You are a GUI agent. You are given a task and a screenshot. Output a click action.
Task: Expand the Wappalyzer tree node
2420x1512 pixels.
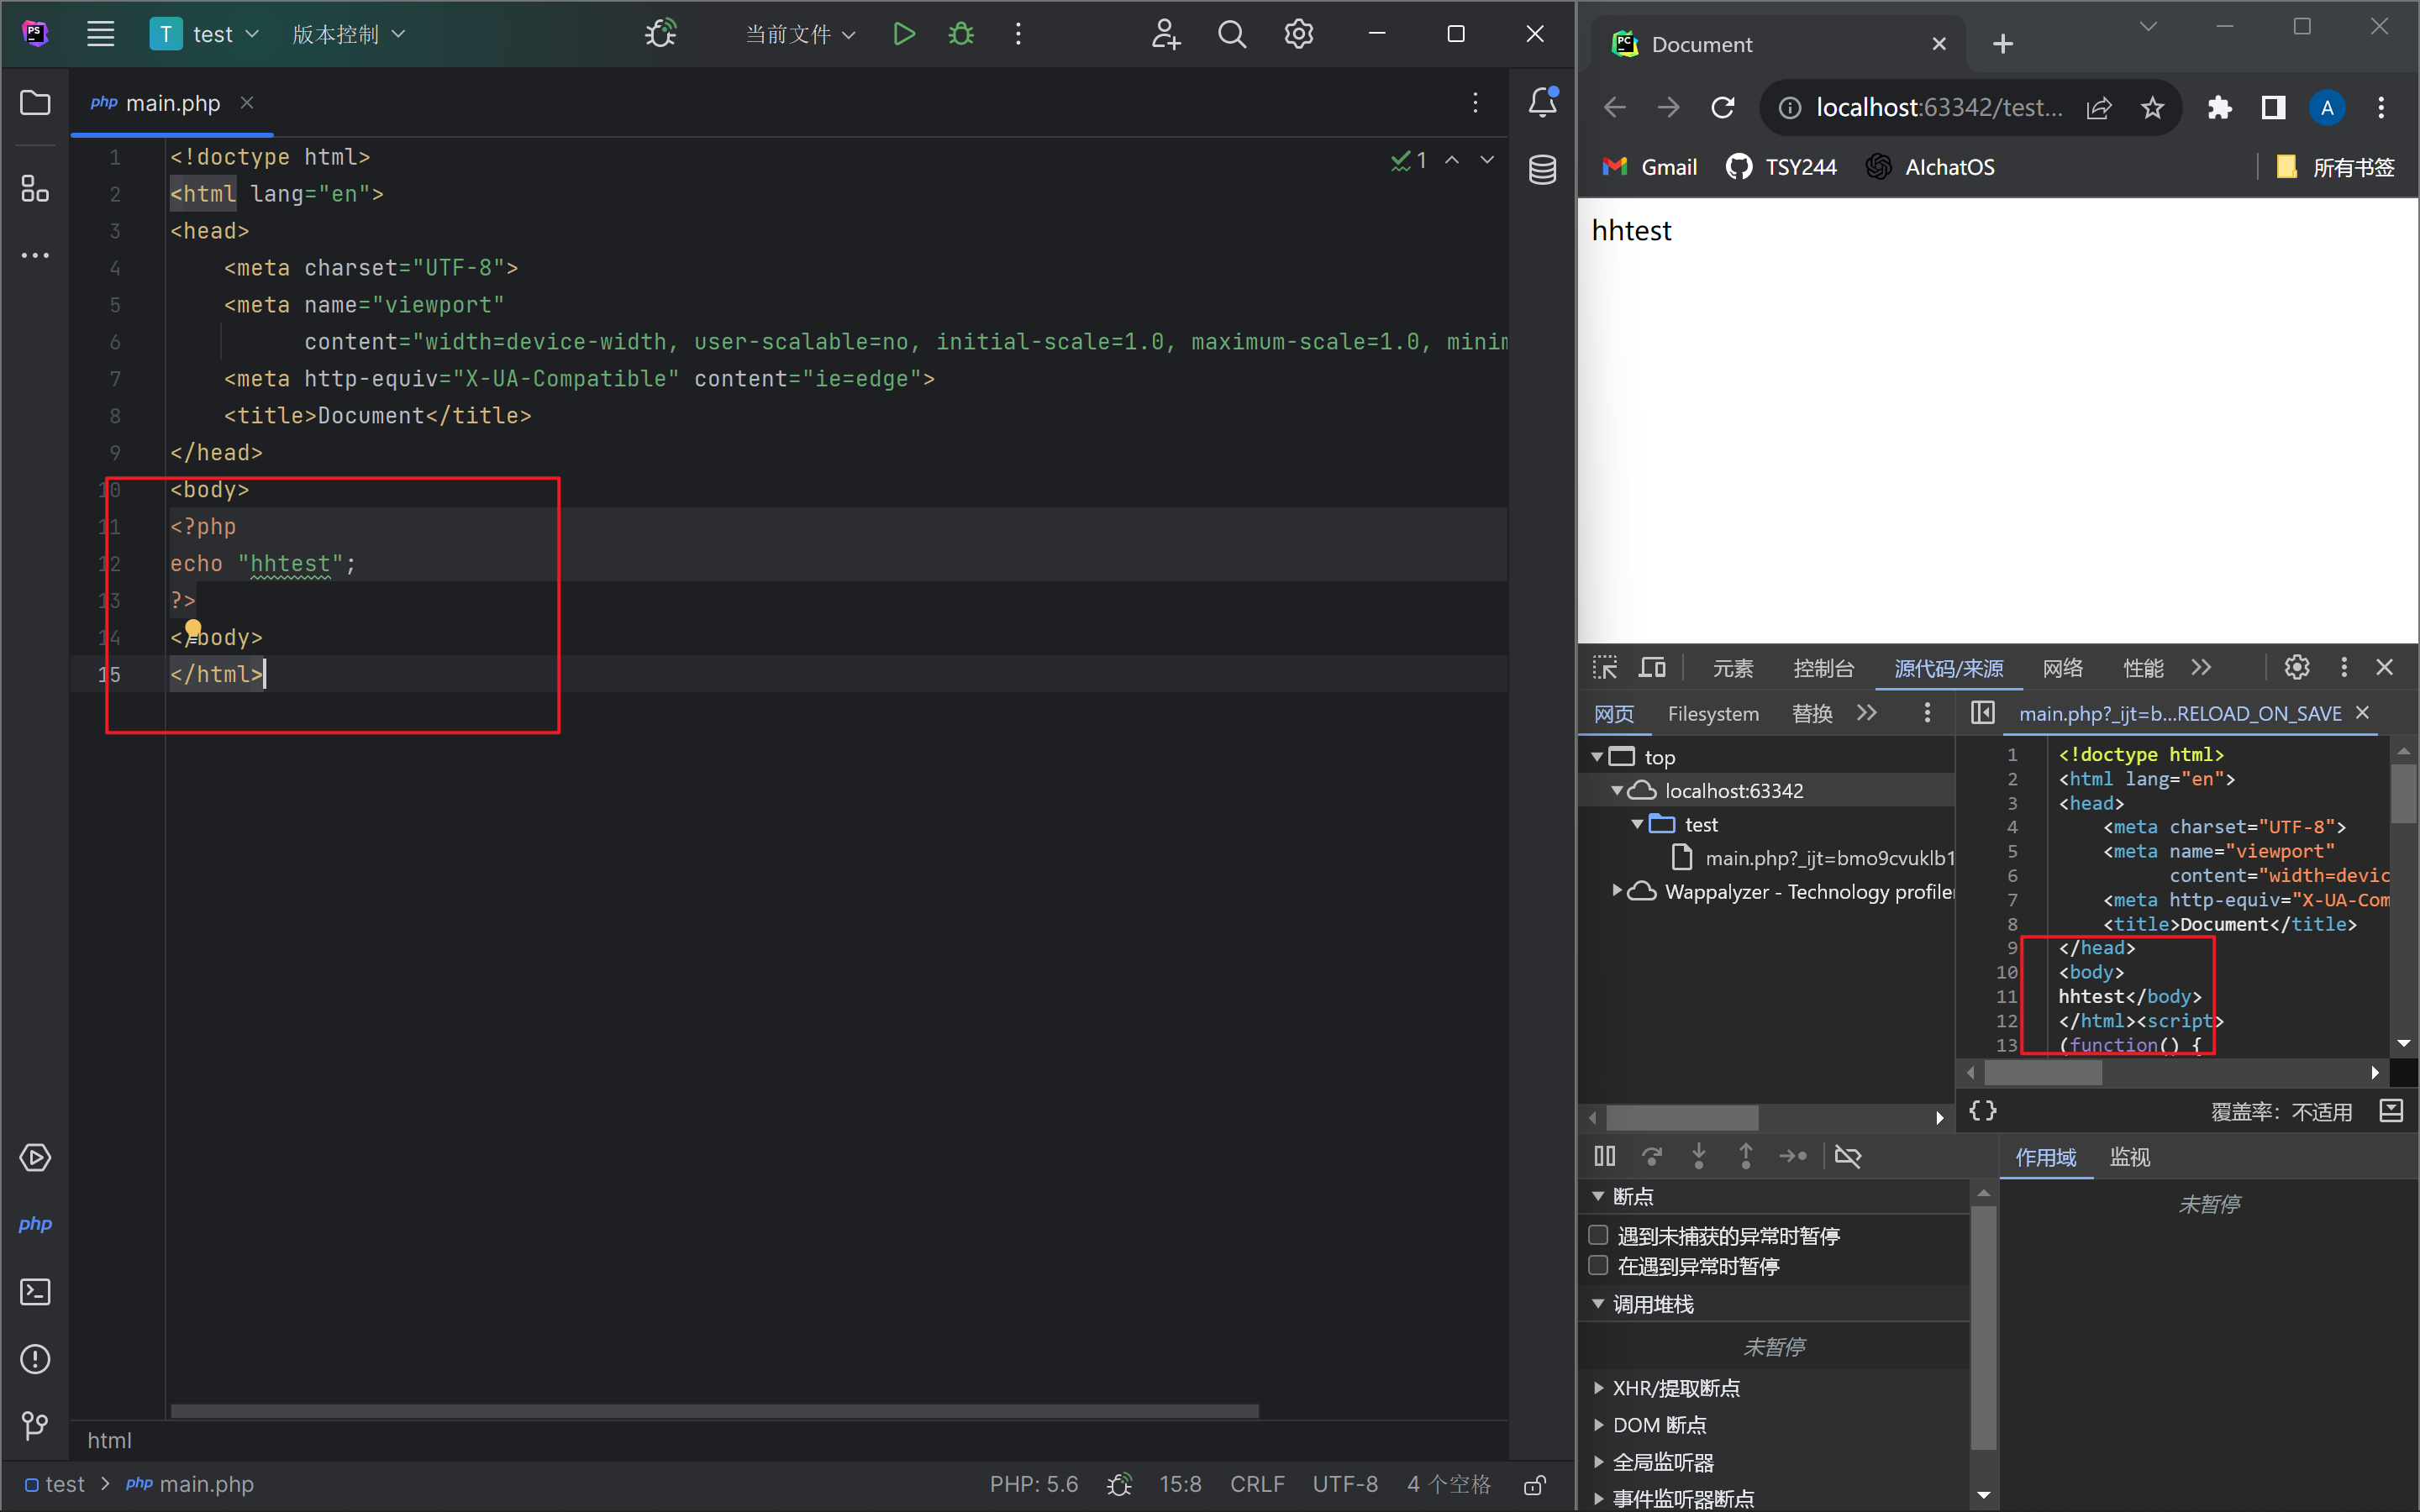1617,891
